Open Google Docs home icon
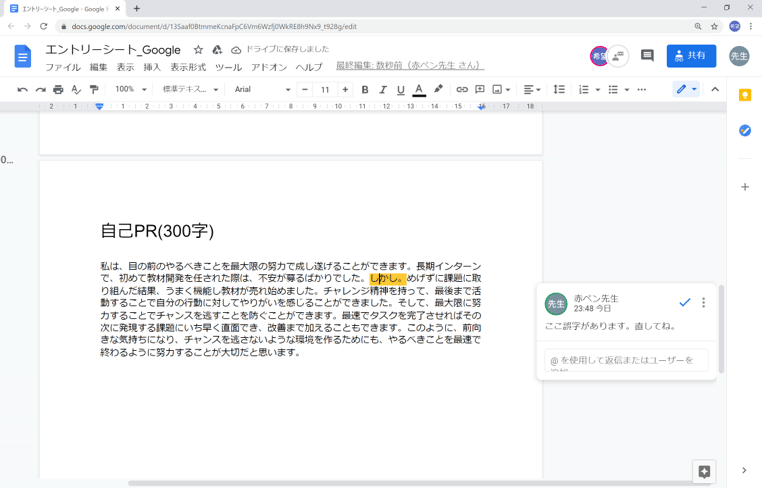Screen dimensions: 762x488 coord(23,56)
